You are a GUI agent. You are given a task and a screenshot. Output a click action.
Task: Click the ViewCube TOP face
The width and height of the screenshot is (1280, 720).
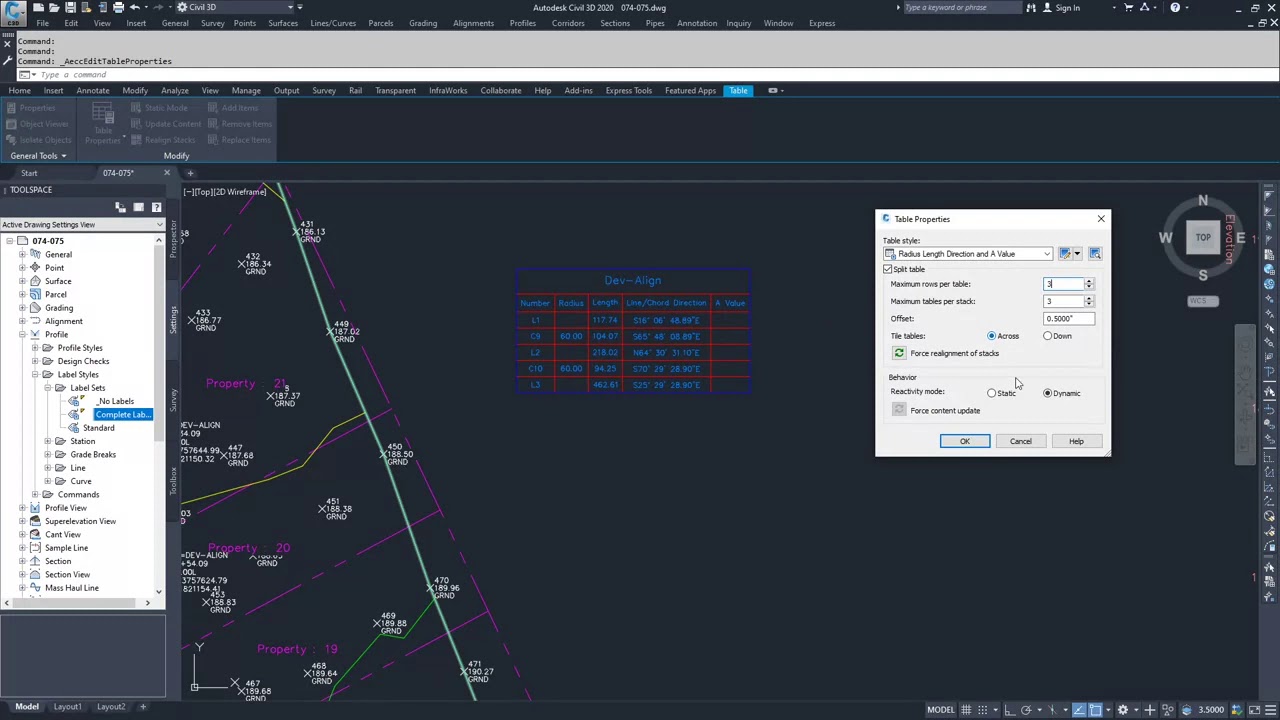click(1203, 238)
